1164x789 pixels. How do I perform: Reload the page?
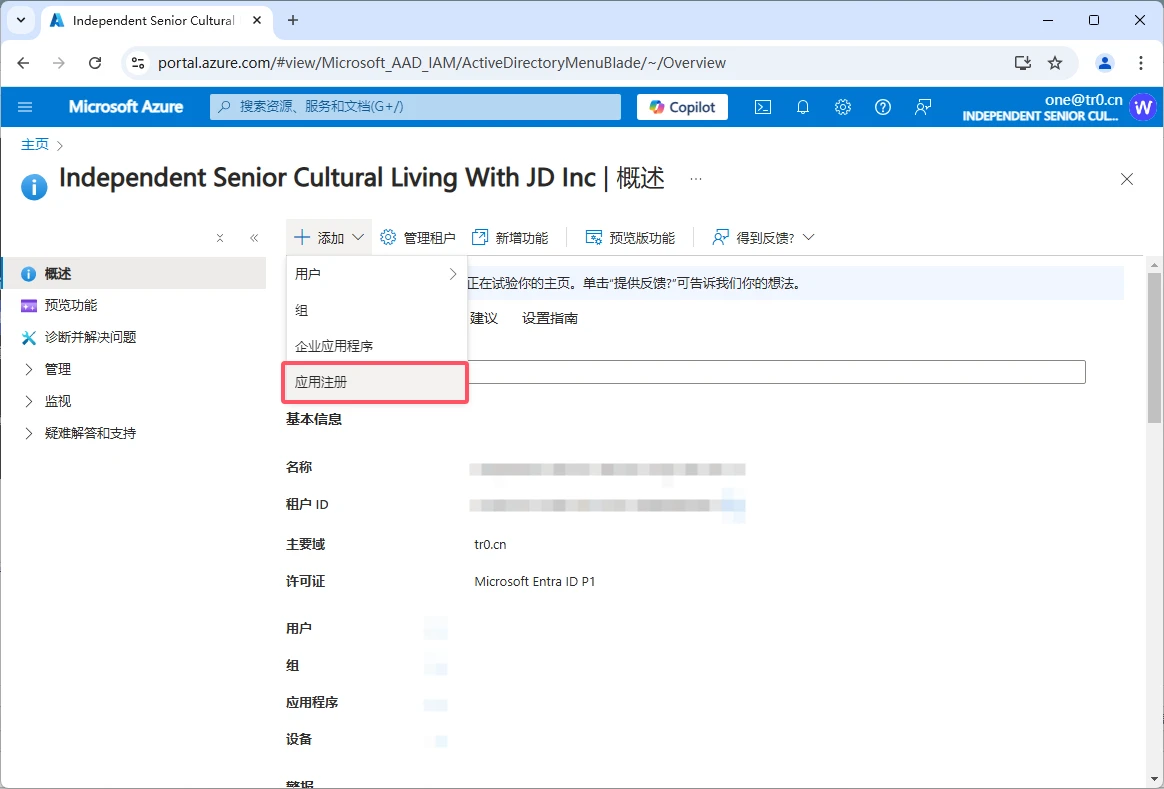tap(95, 63)
